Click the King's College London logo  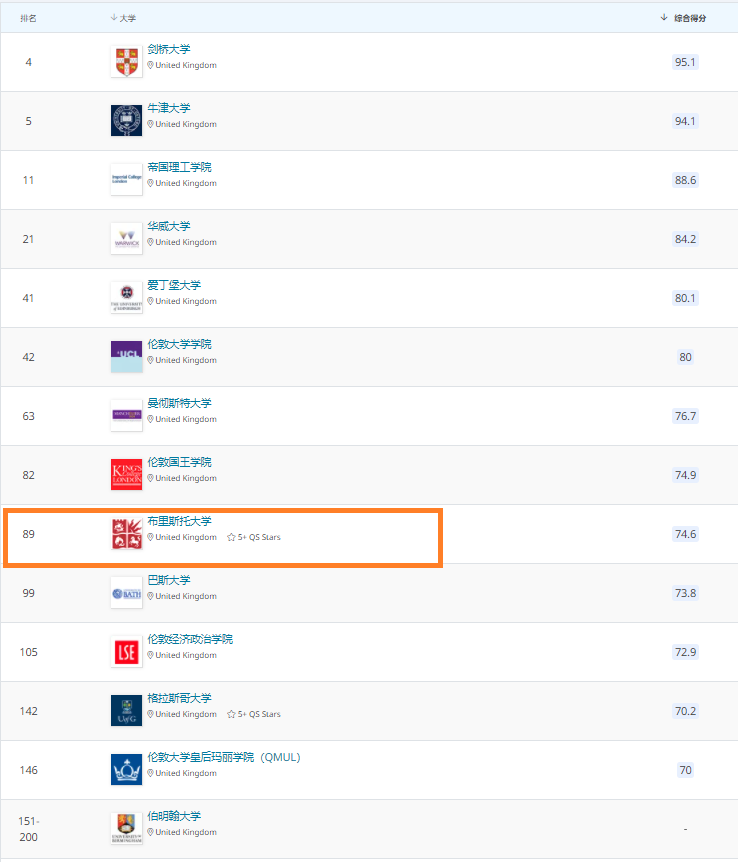[126, 474]
